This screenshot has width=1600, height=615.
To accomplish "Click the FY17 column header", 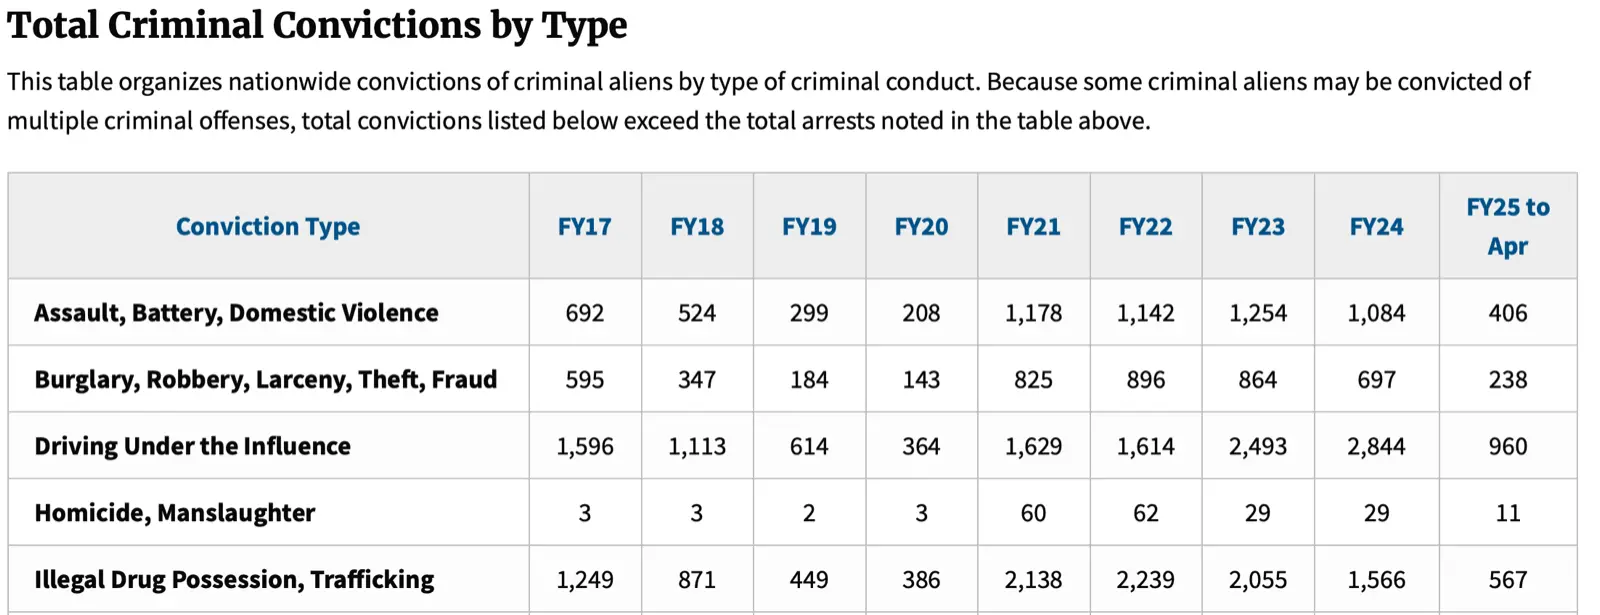I will pos(584,227).
